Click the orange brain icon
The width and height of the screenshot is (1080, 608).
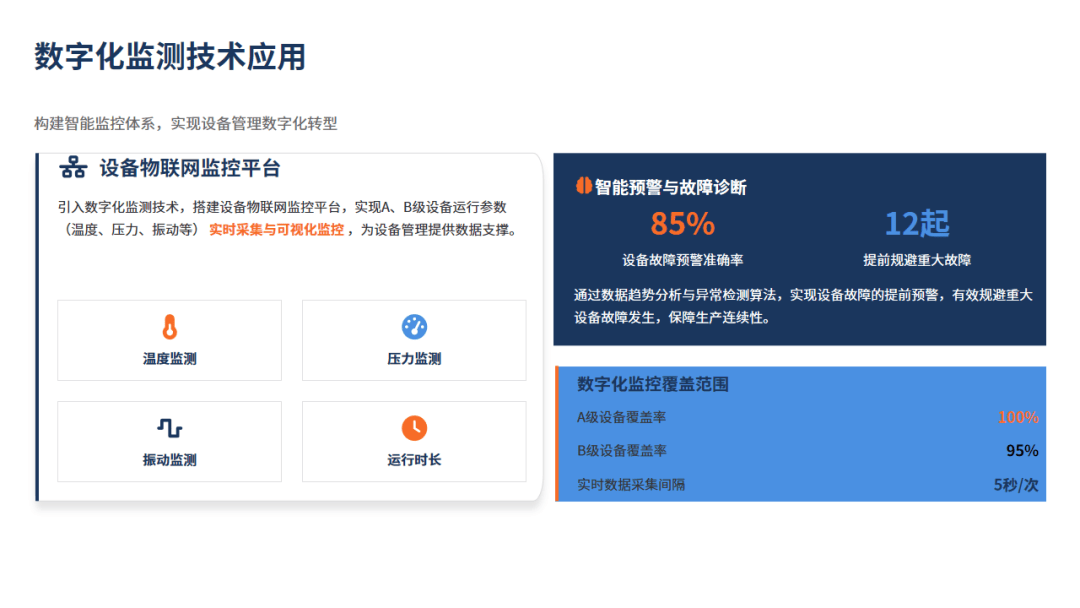583,186
